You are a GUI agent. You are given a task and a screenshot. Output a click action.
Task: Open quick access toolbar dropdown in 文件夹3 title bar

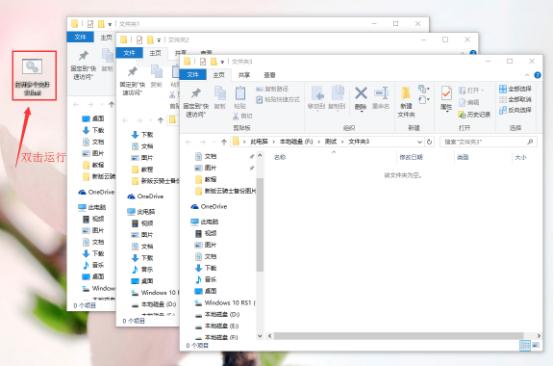pos(223,62)
